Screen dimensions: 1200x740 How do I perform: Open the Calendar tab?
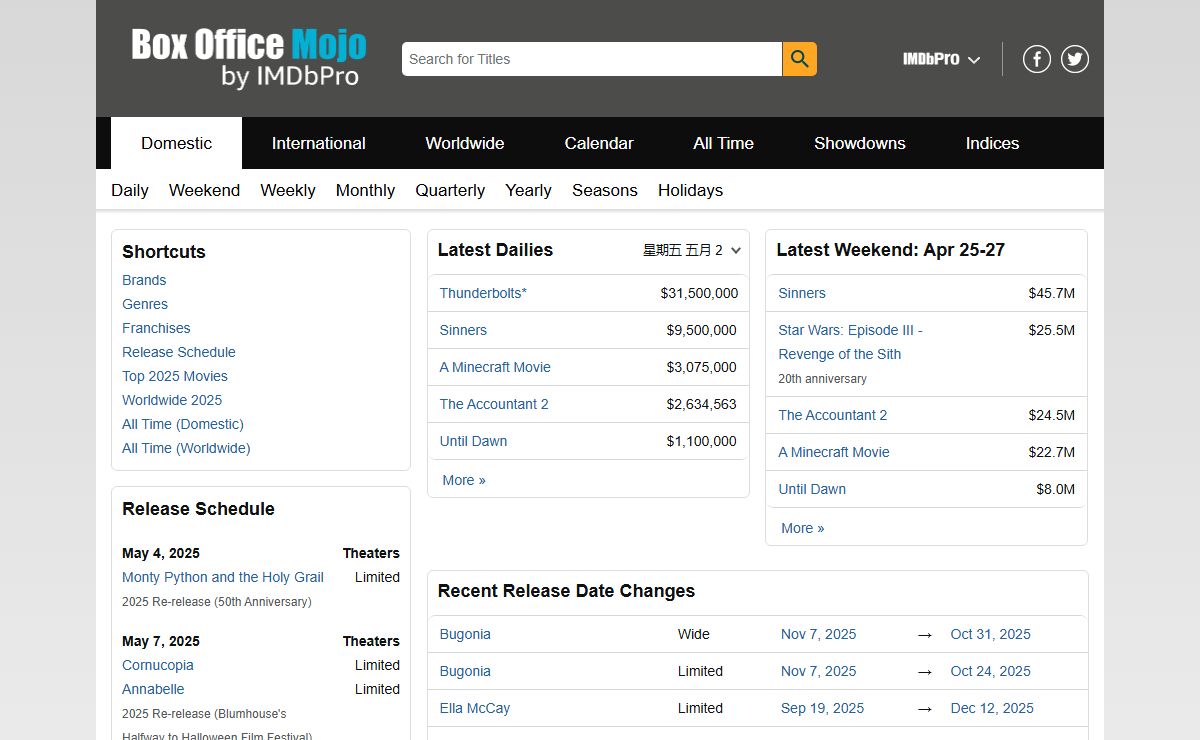599,143
